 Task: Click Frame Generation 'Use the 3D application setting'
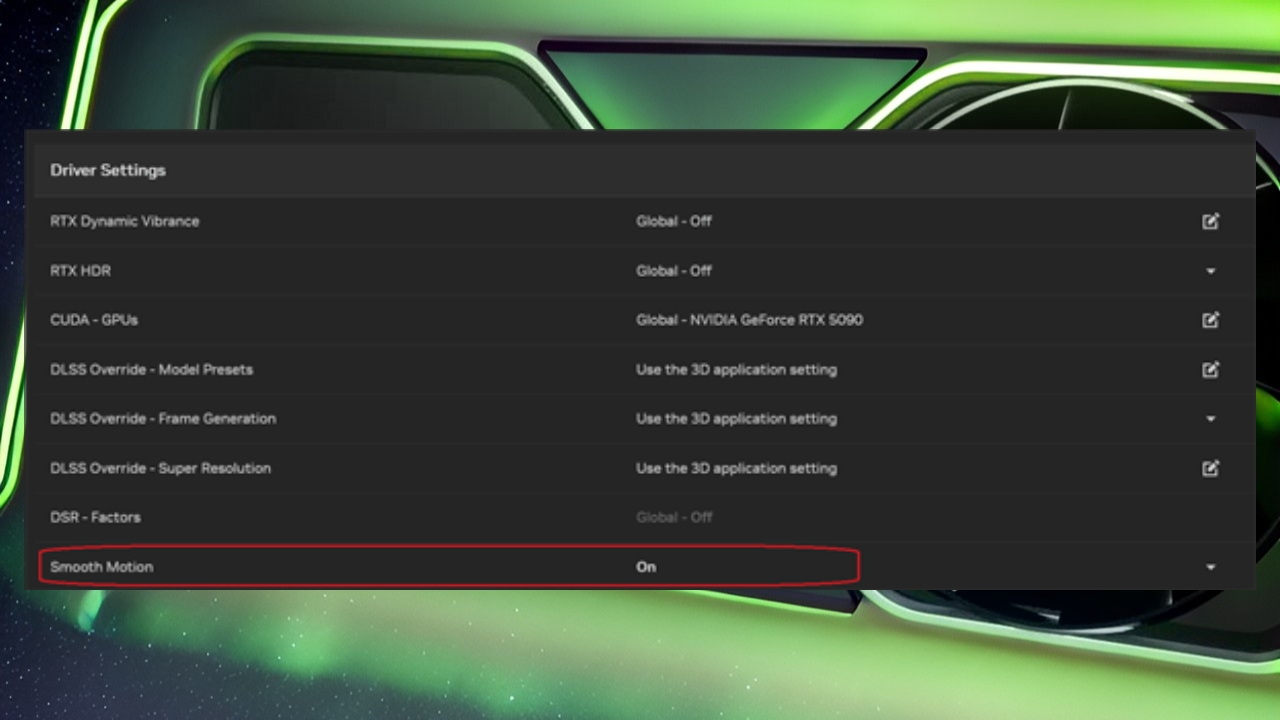736,418
